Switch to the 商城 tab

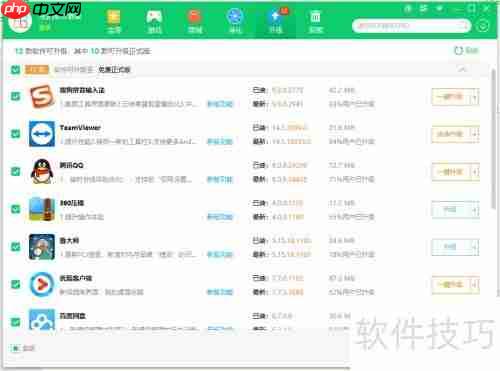point(195,21)
